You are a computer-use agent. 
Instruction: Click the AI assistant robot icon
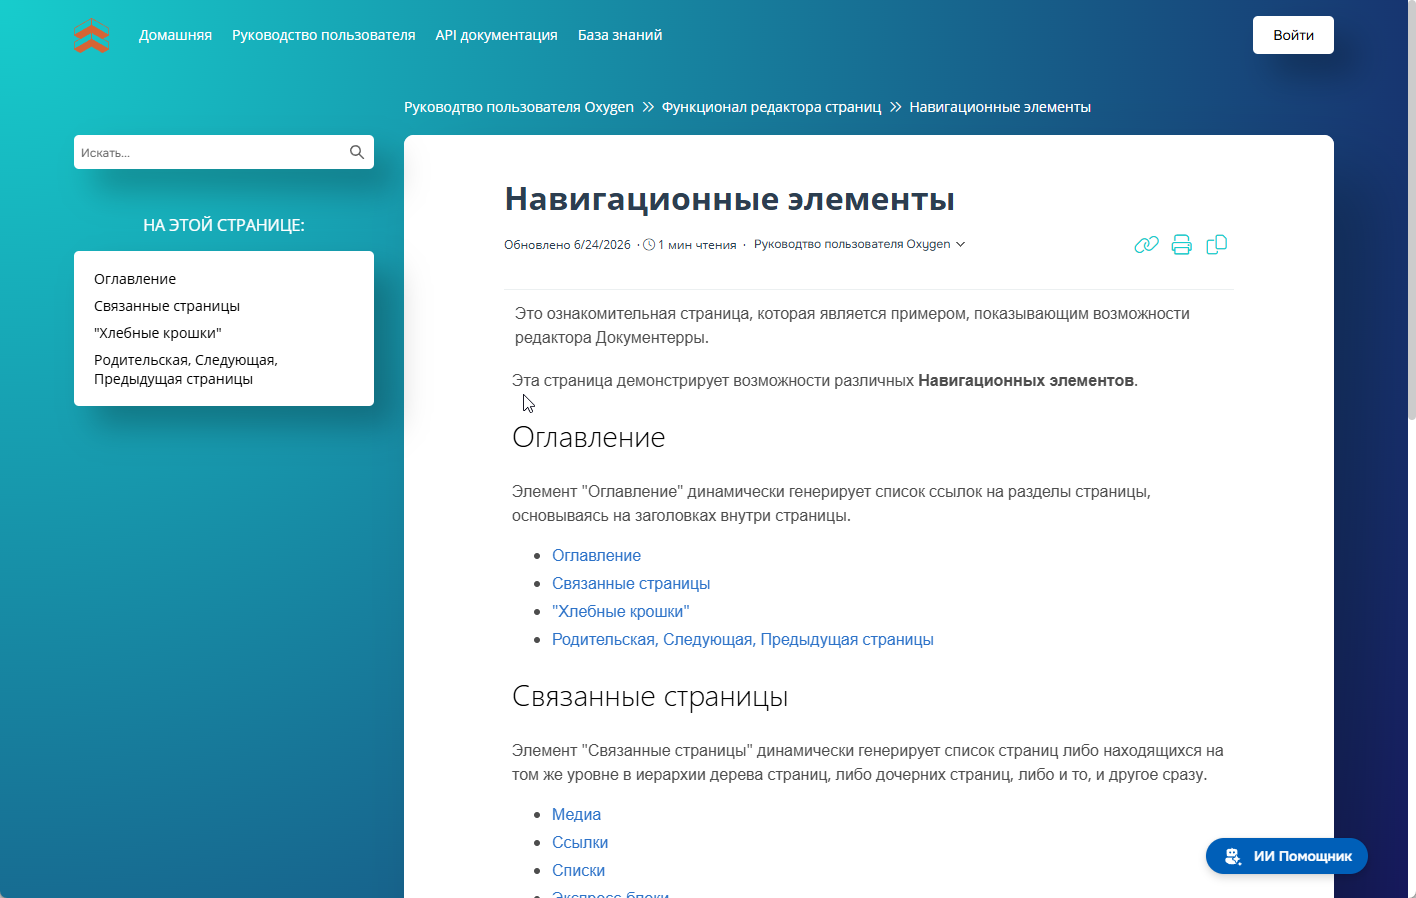pos(1233,856)
